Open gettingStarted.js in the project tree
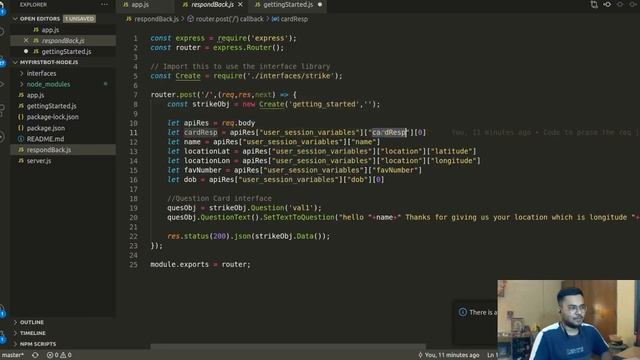This screenshot has height=360, width=640. click(x=51, y=106)
